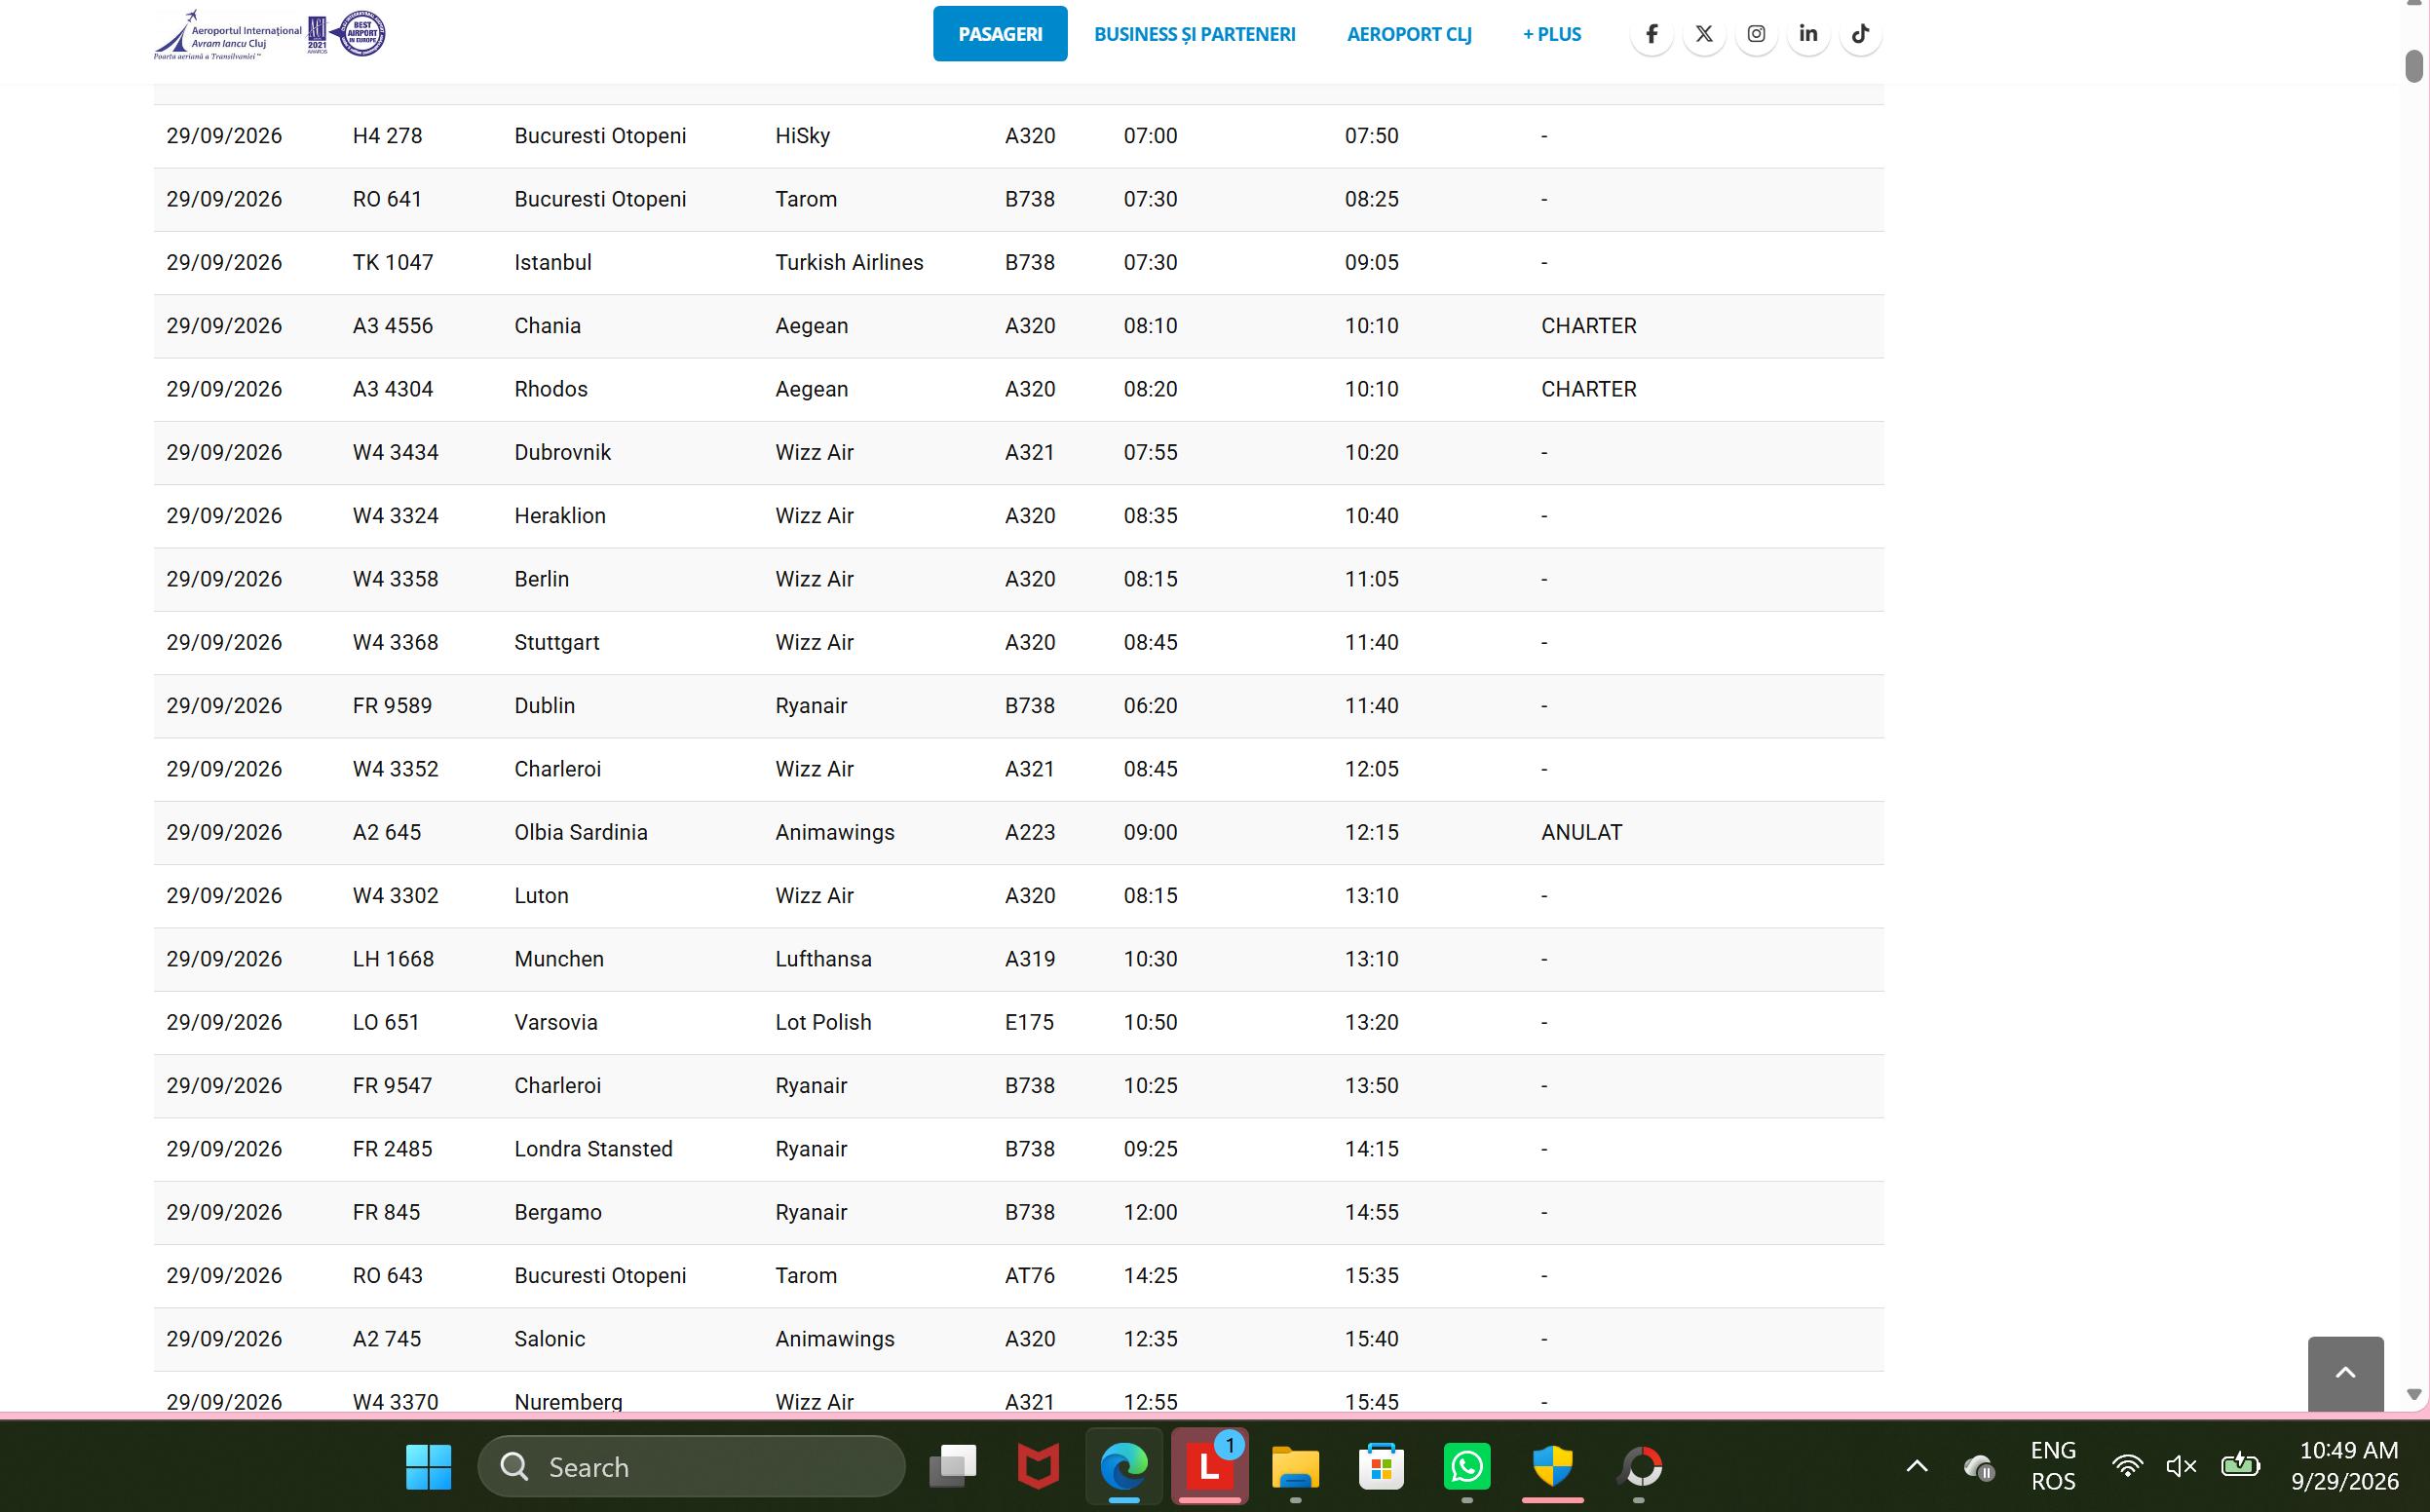Select flight number W4 3352
This screenshot has width=2430, height=1512.
[x=396, y=769]
